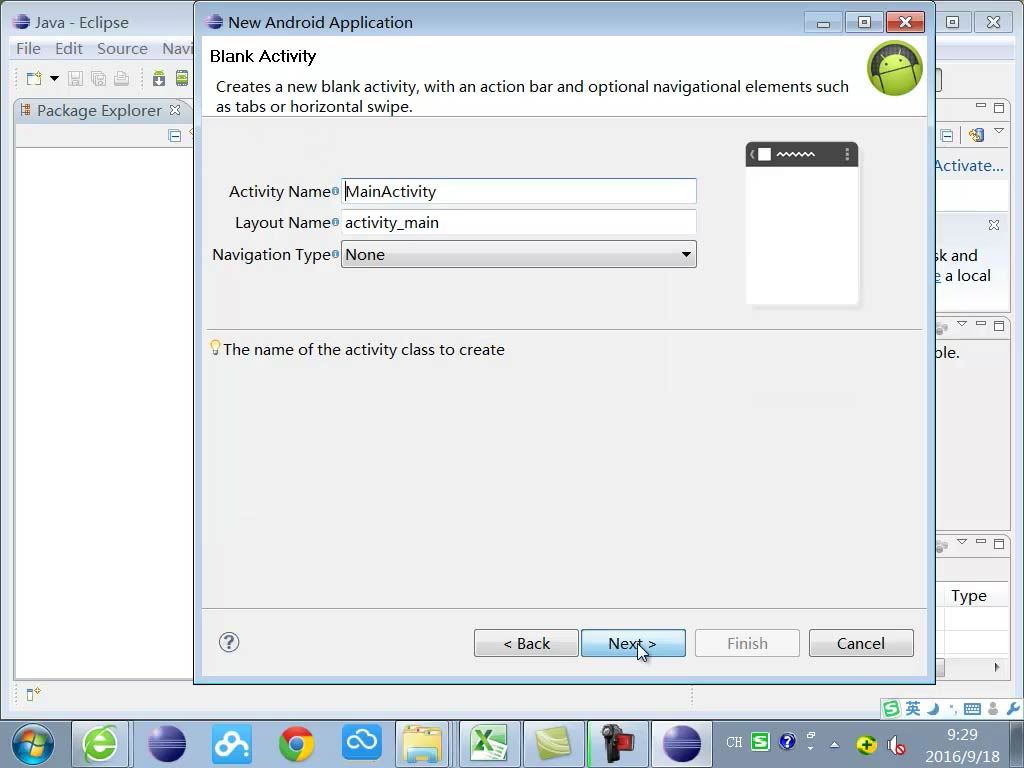Screen dimensions: 1024x768
Task: Open the dropdown arrow next to the New toolbar icon
Action: pos(54,78)
